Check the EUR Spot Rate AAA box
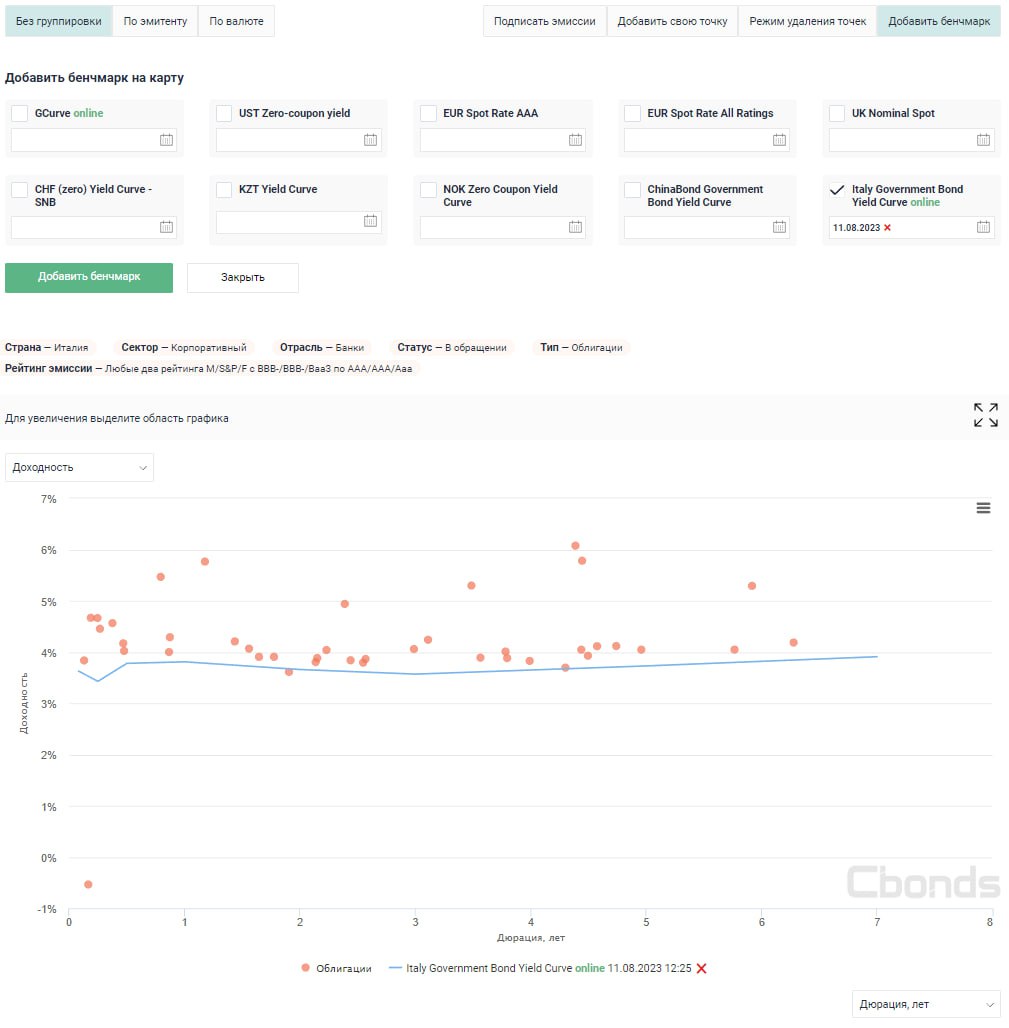 click(x=428, y=113)
